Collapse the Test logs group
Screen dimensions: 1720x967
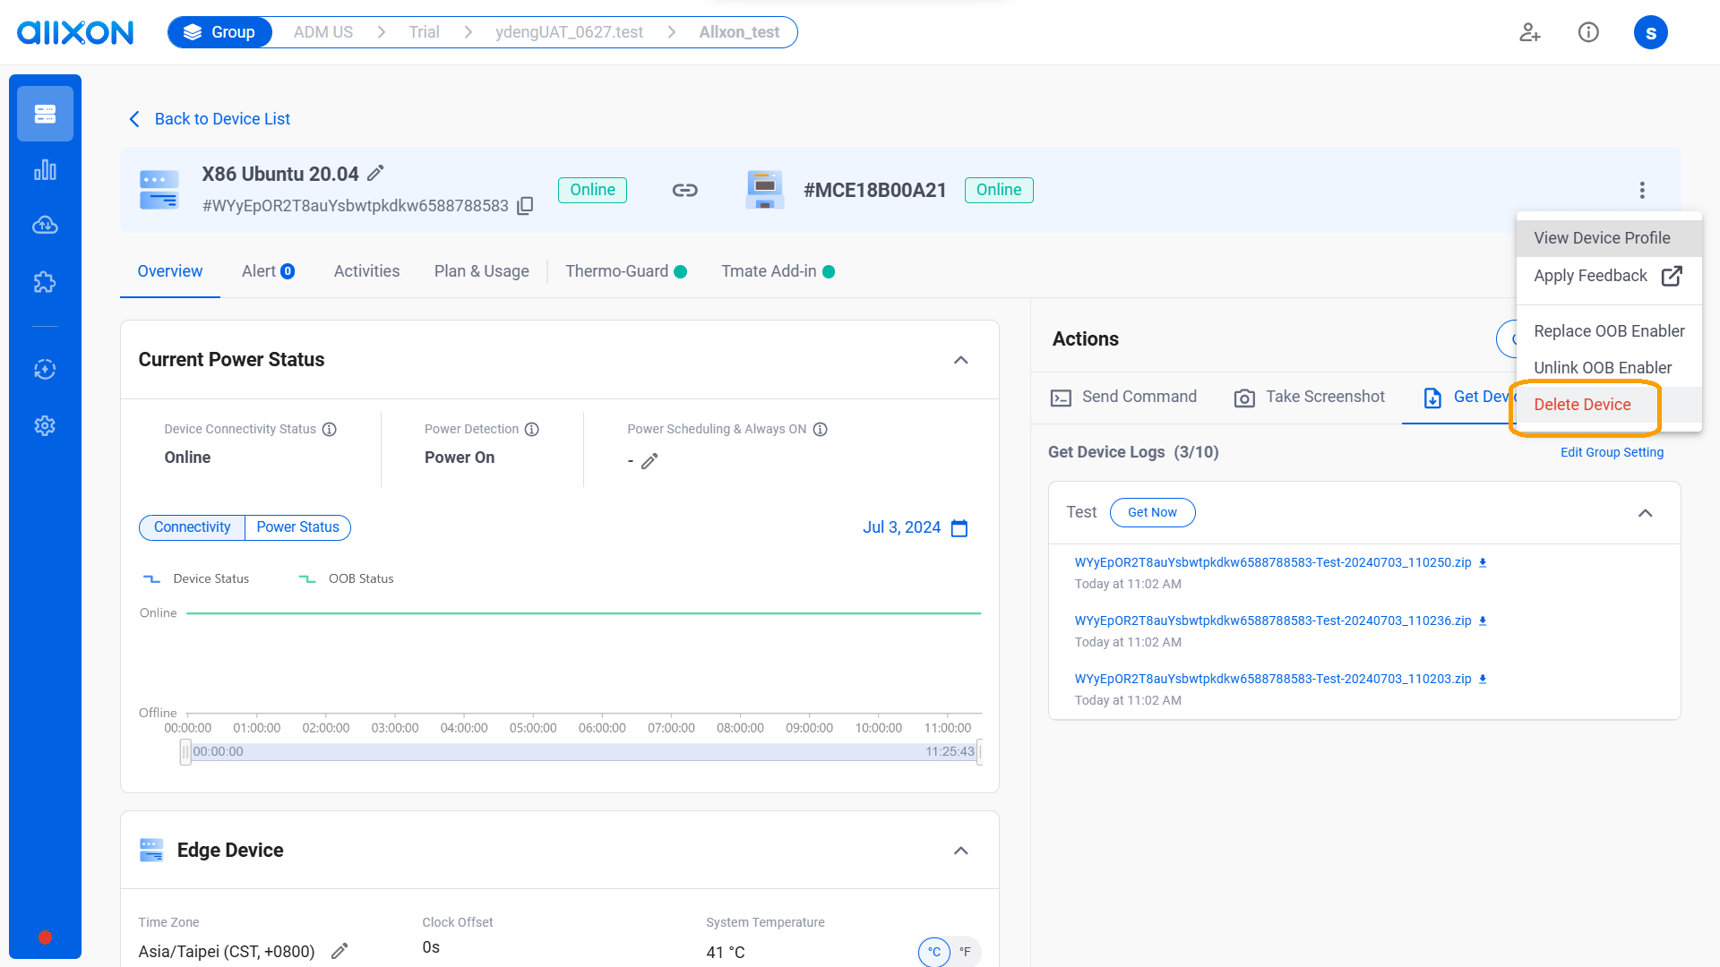[1645, 513]
